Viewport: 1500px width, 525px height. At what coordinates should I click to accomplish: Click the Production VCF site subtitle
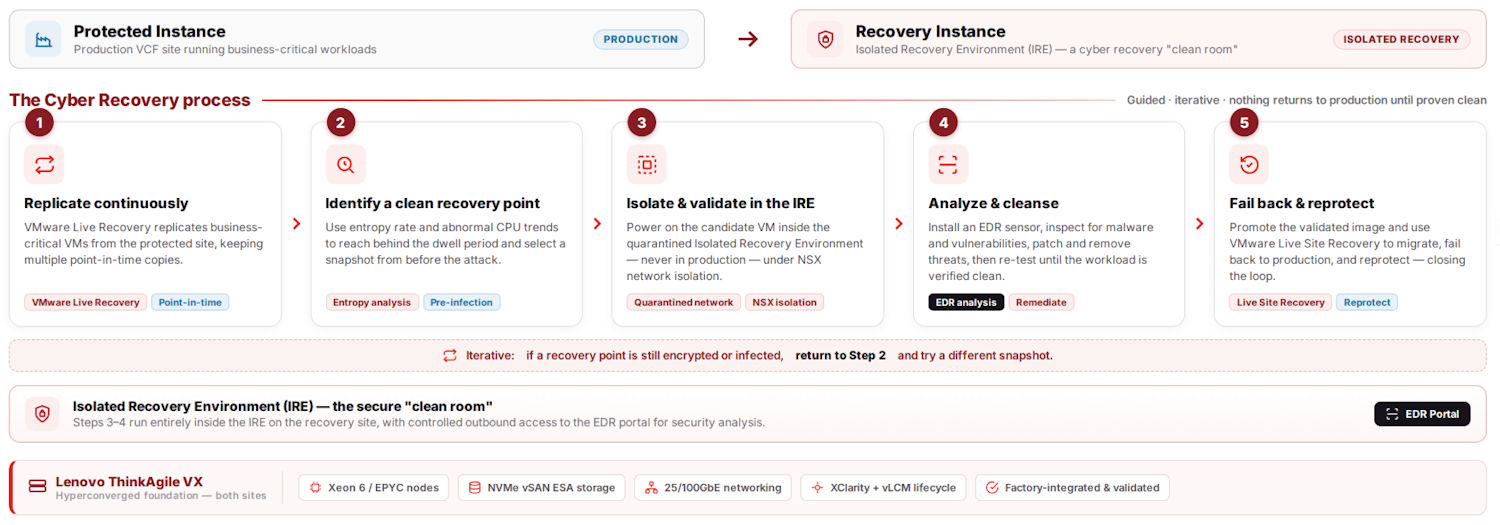click(225, 49)
